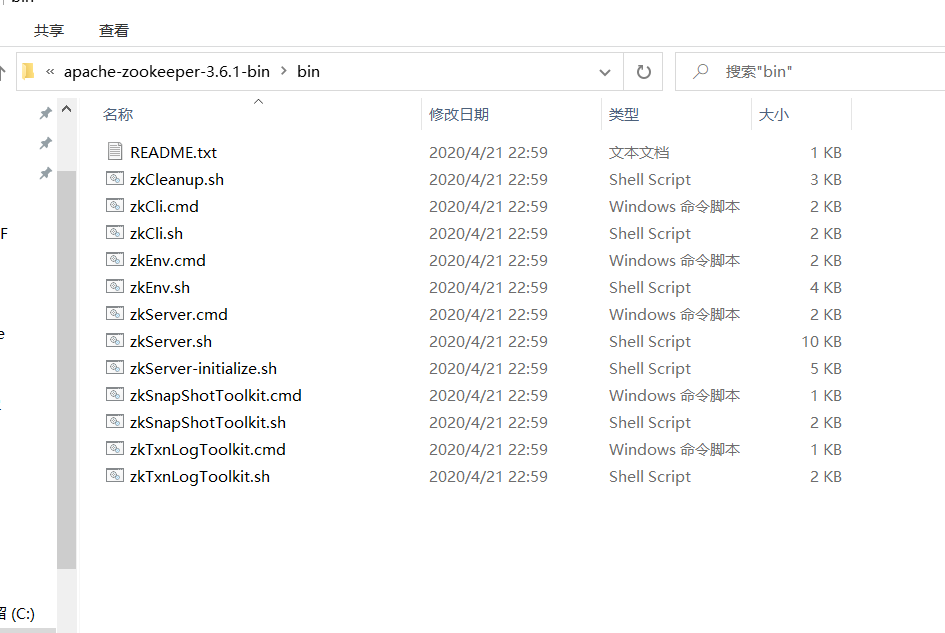Select the zkTxnLogToolkit.sh file name
Viewport: 945px width, 633px height.
pos(199,477)
